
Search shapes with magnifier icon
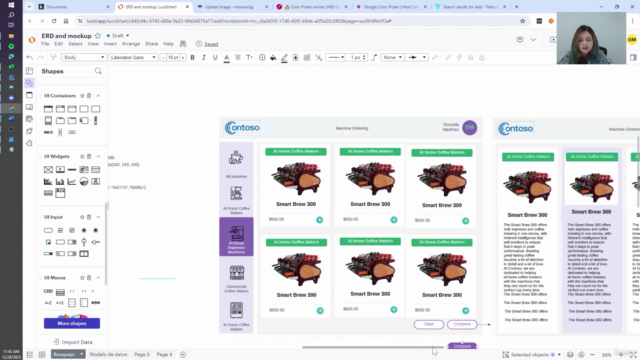(x=98, y=71)
